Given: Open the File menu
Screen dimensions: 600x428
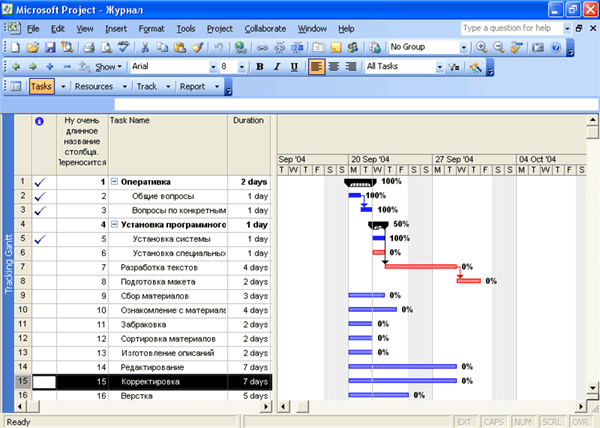Looking at the screenshot, I should tap(33, 29).
